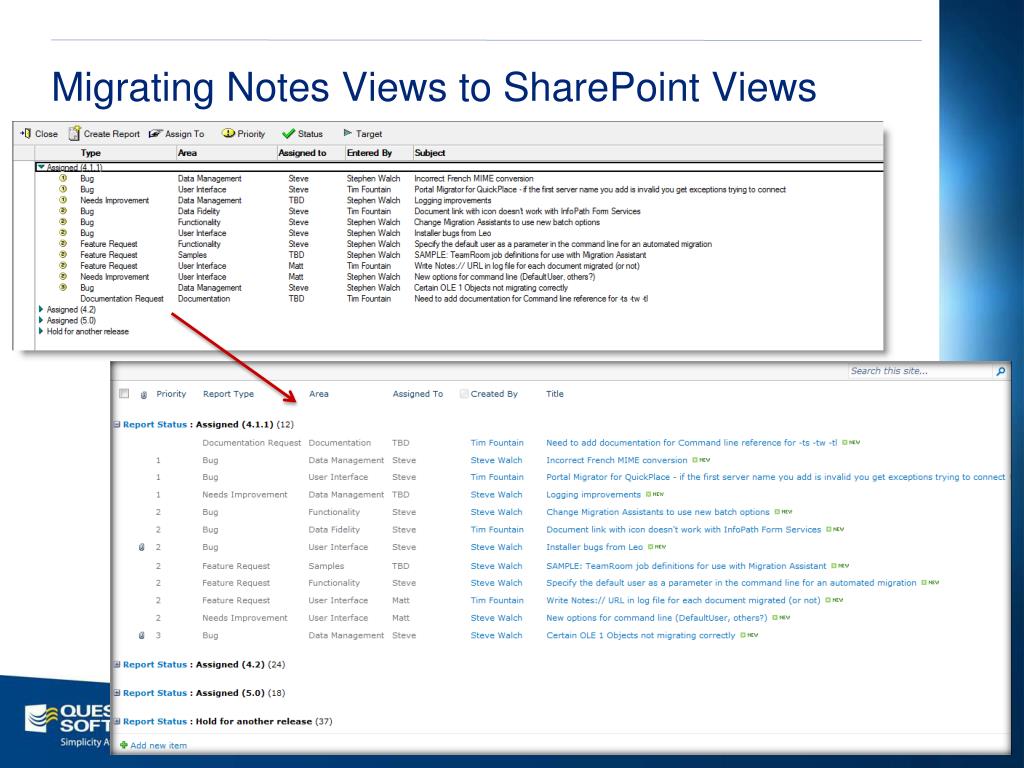The height and width of the screenshot is (768, 1024).
Task: Sort SharePoint list by Title column
Action: [555, 394]
